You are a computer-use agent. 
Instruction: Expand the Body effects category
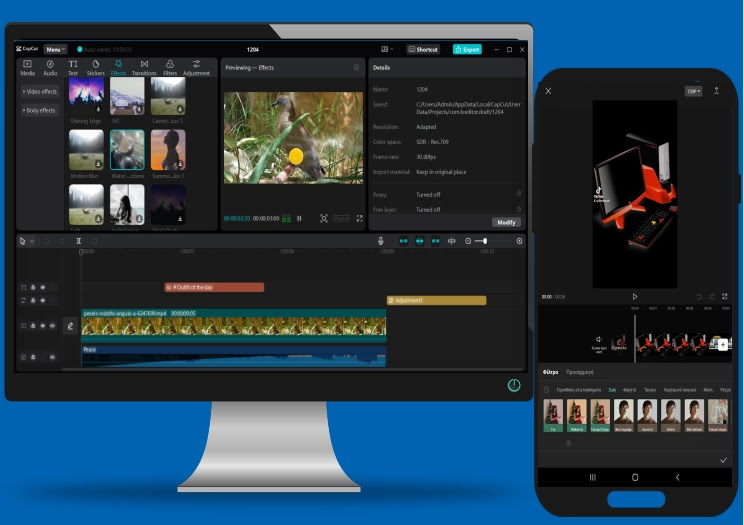39,111
